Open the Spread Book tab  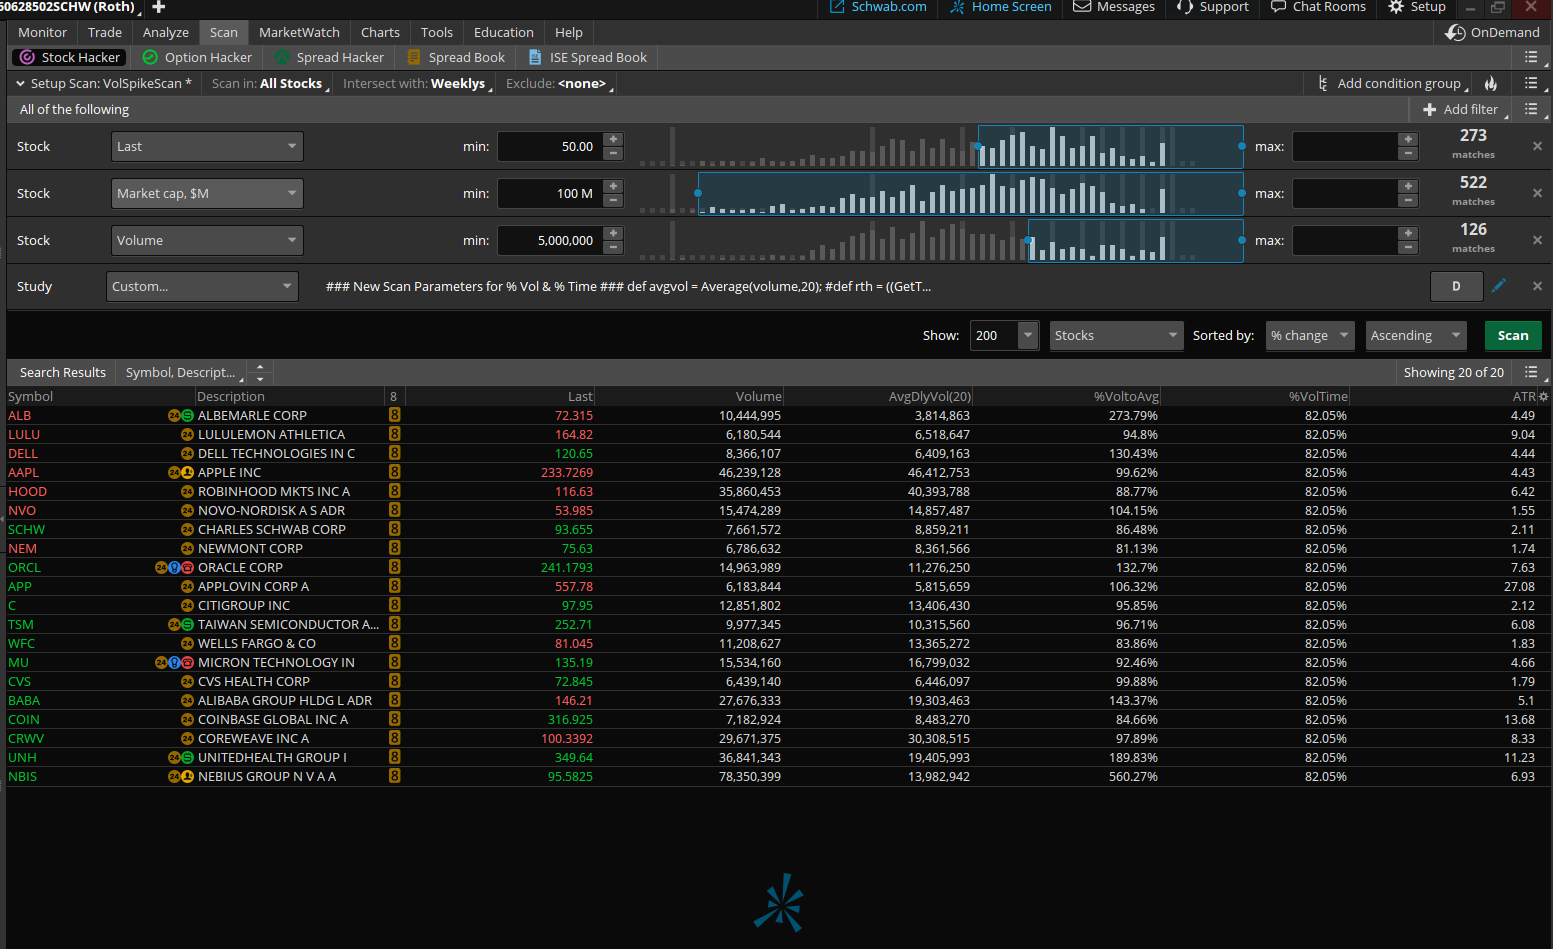[456, 58]
